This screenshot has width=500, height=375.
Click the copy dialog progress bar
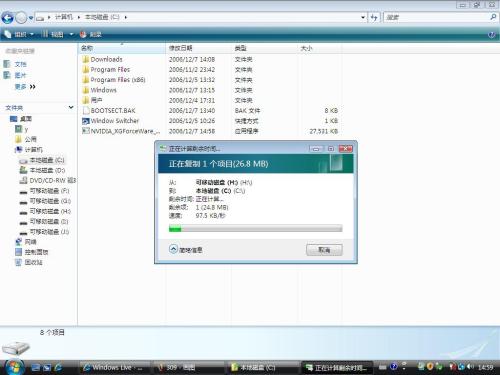click(x=255, y=228)
